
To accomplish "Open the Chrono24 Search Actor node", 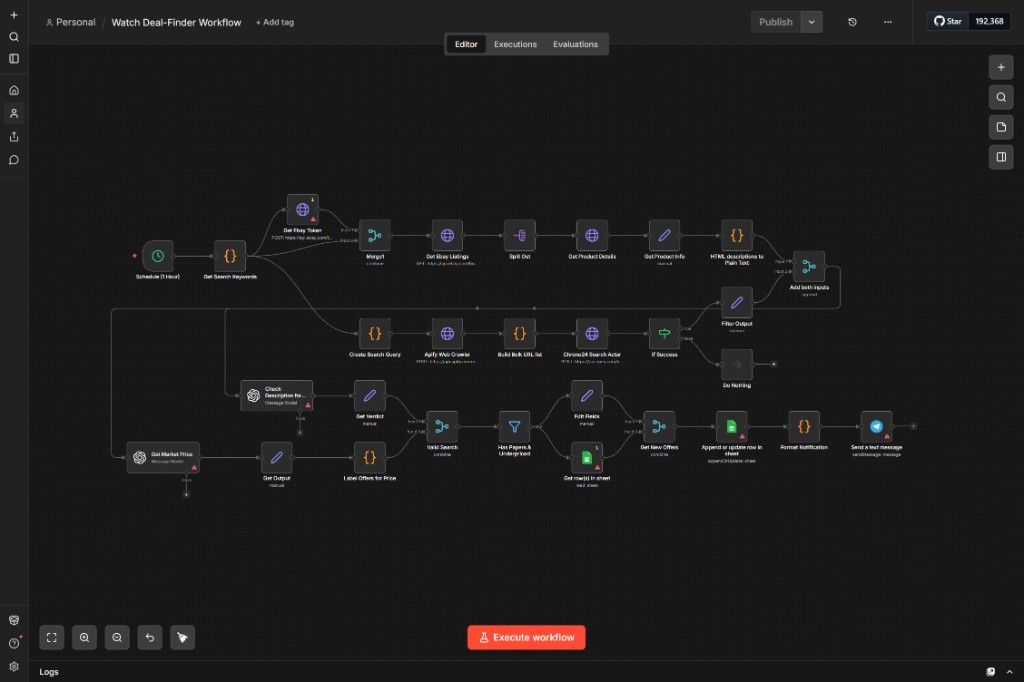I will [x=592, y=333].
